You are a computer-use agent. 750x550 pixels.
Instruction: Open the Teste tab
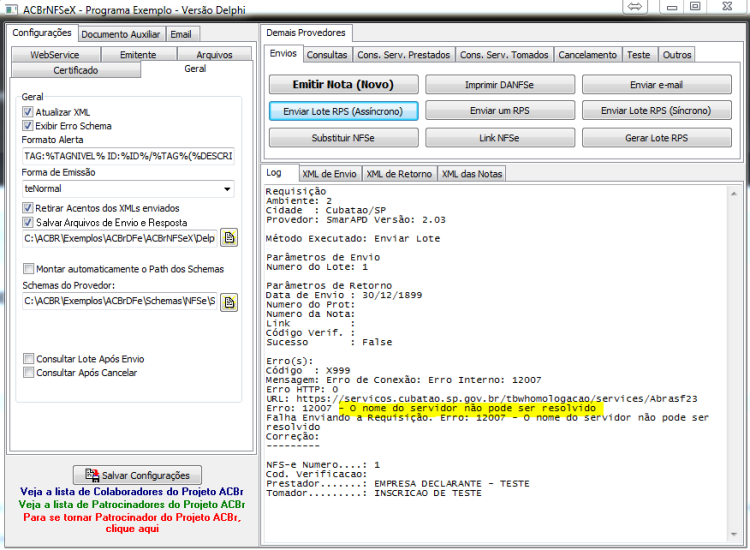coord(639,55)
